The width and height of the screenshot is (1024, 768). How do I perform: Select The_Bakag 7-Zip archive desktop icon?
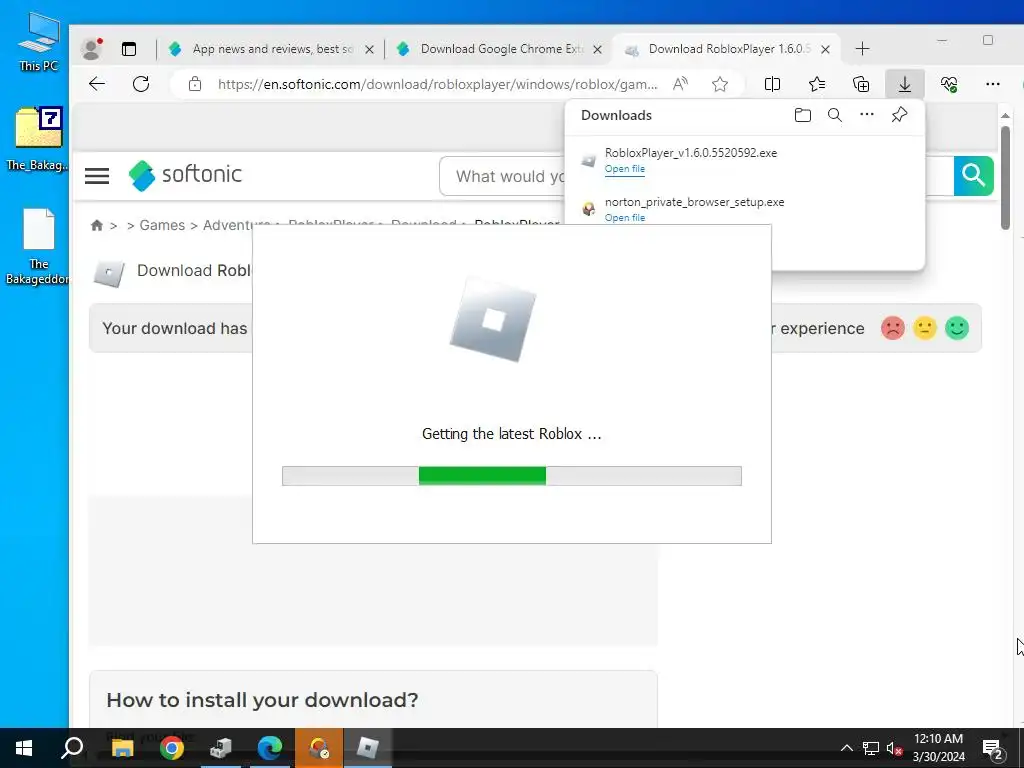[x=38, y=138]
